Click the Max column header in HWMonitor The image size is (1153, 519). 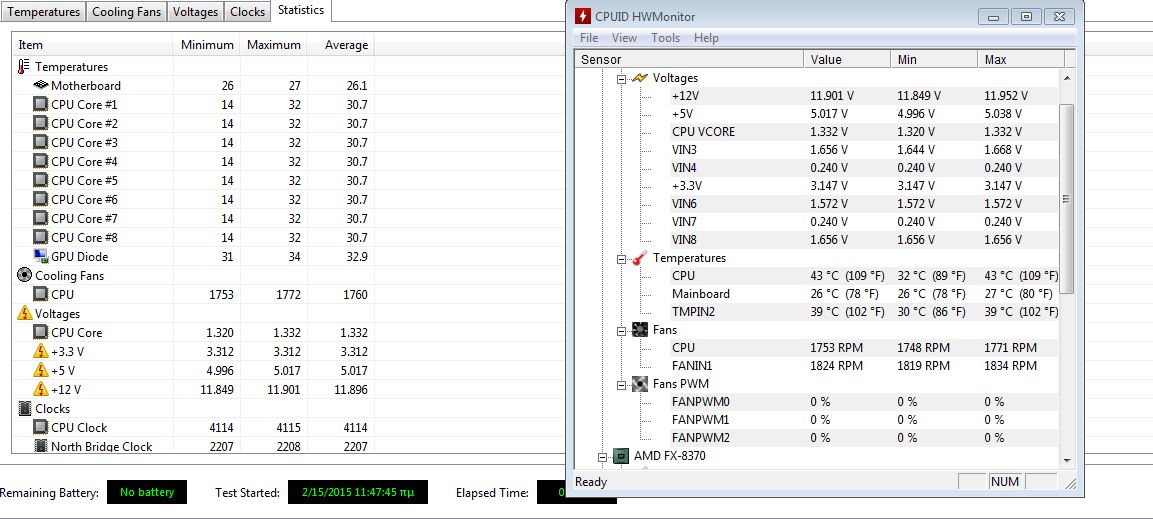[1021, 60]
